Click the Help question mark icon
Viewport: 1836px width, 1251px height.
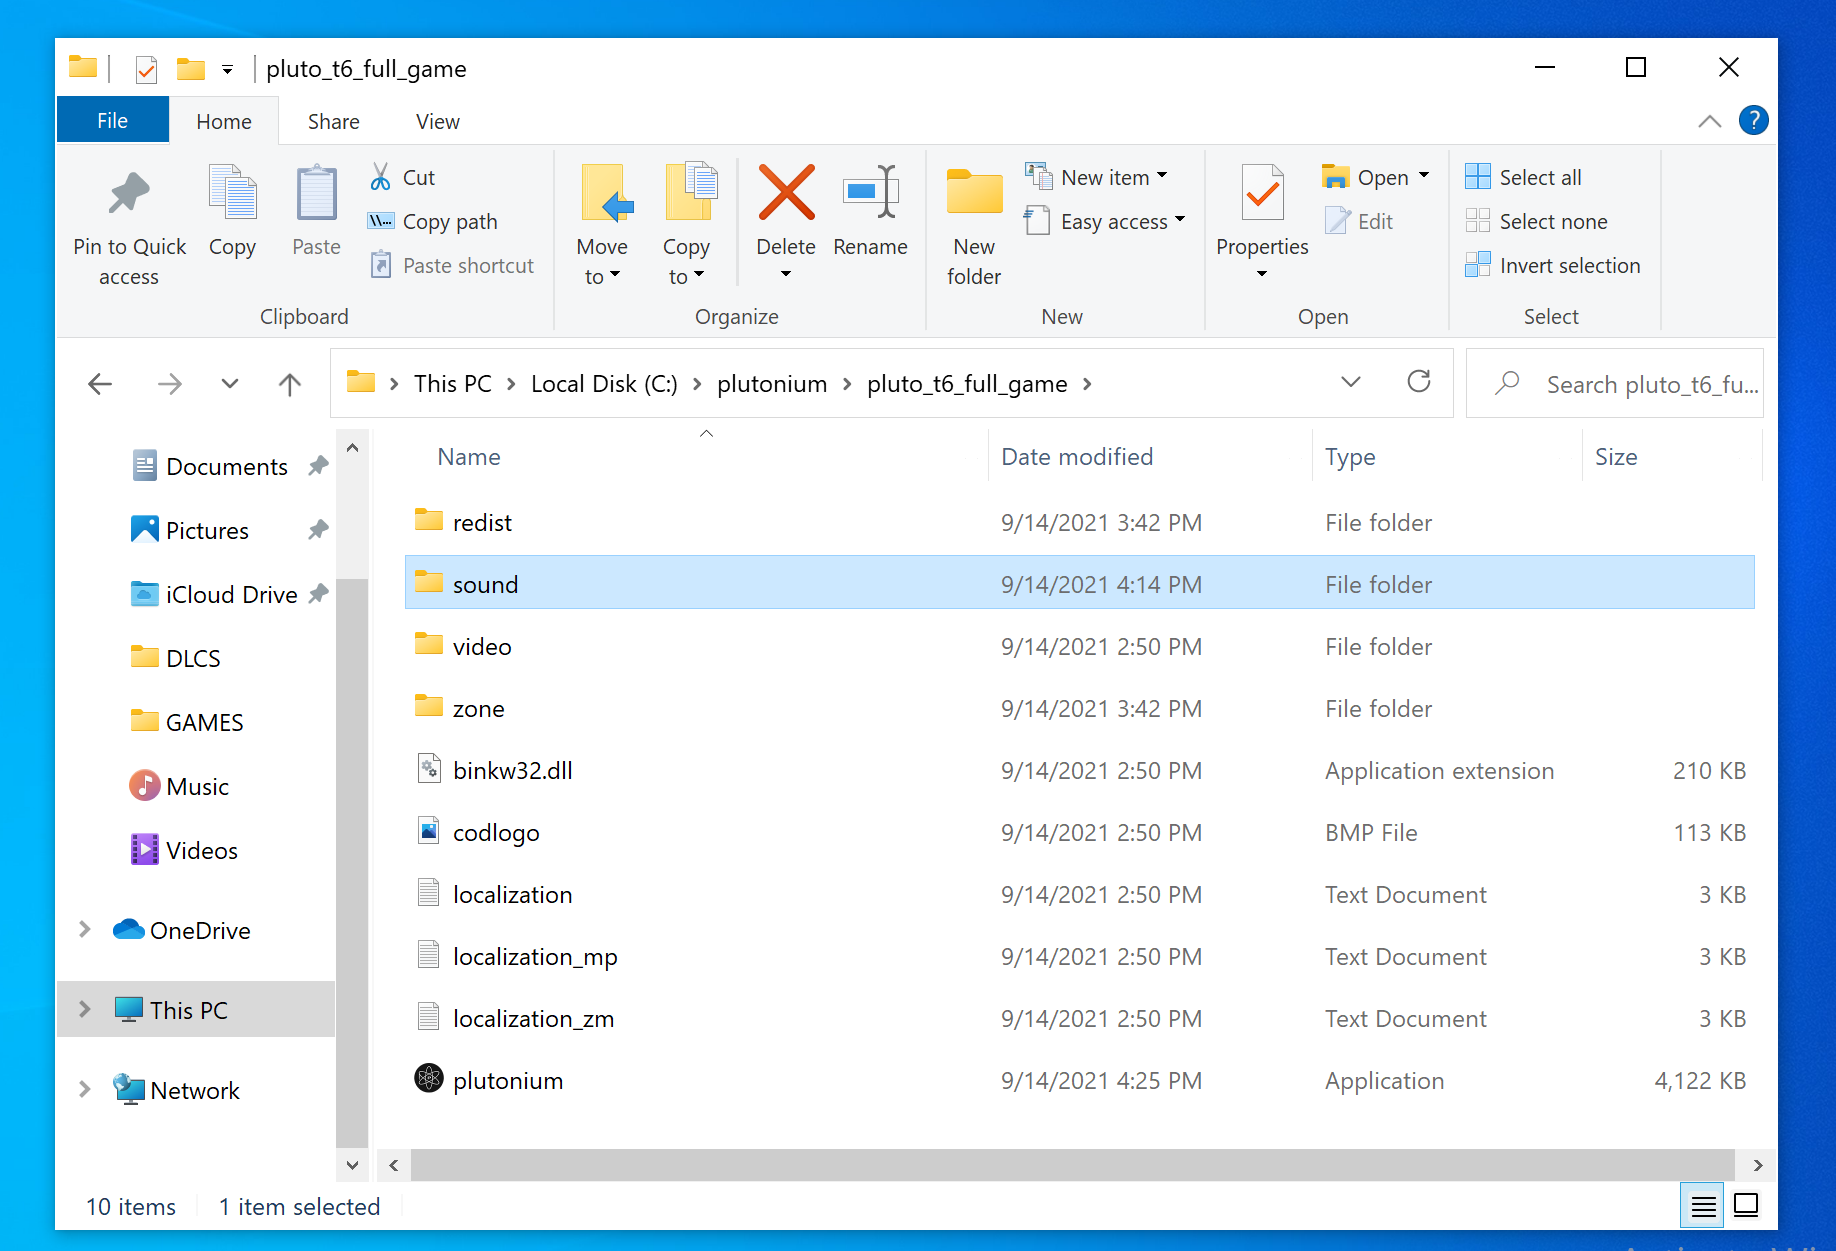(1753, 121)
